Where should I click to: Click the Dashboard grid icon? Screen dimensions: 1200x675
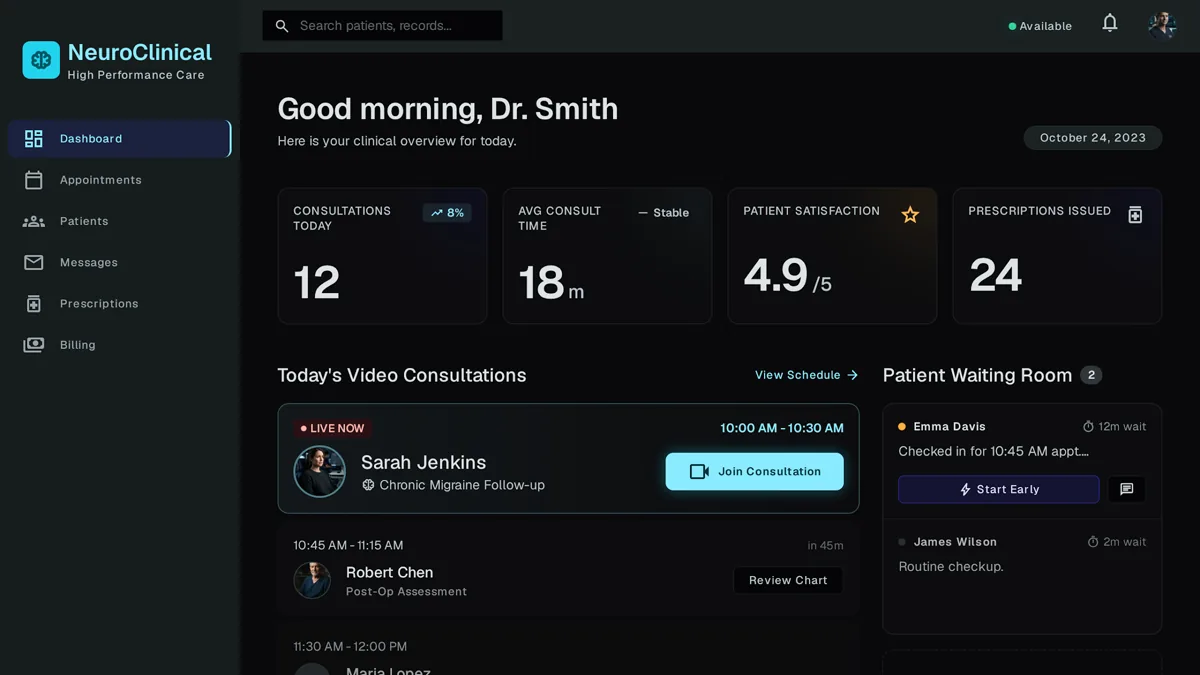pos(34,139)
